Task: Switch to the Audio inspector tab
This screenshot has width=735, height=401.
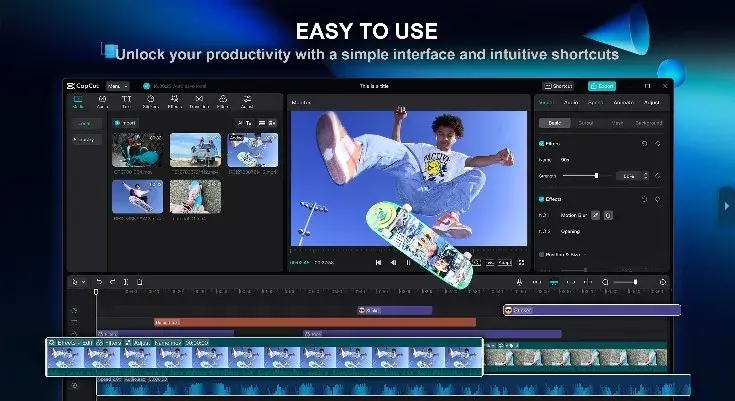Action: tap(571, 102)
